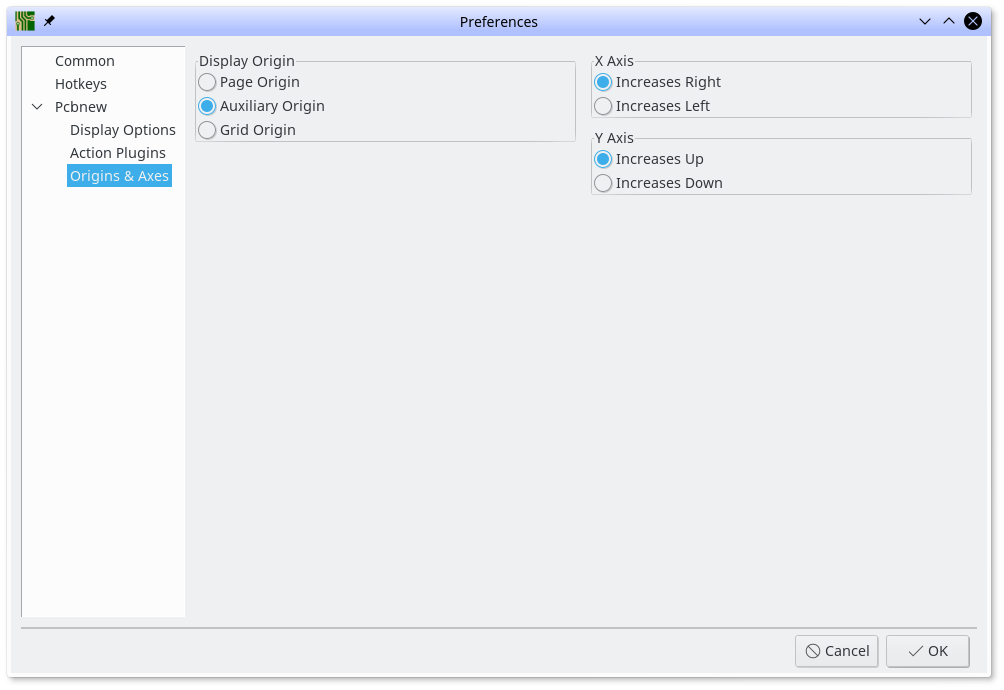Confirm preferences with OK button
Image resolution: width=1004 pixels, height=690 pixels.
927,651
